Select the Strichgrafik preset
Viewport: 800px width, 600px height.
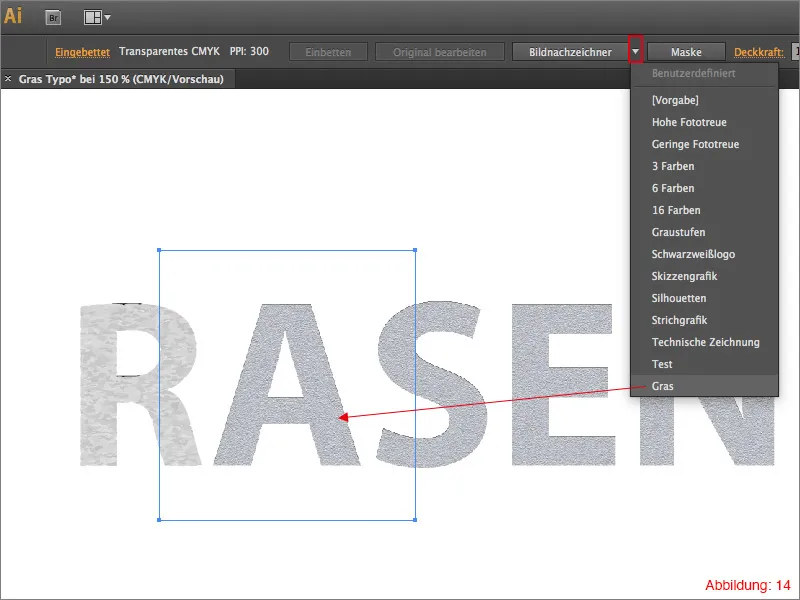705,320
